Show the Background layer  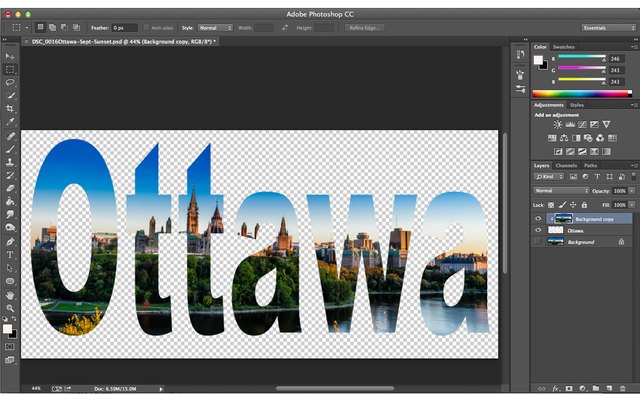click(538, 242)
